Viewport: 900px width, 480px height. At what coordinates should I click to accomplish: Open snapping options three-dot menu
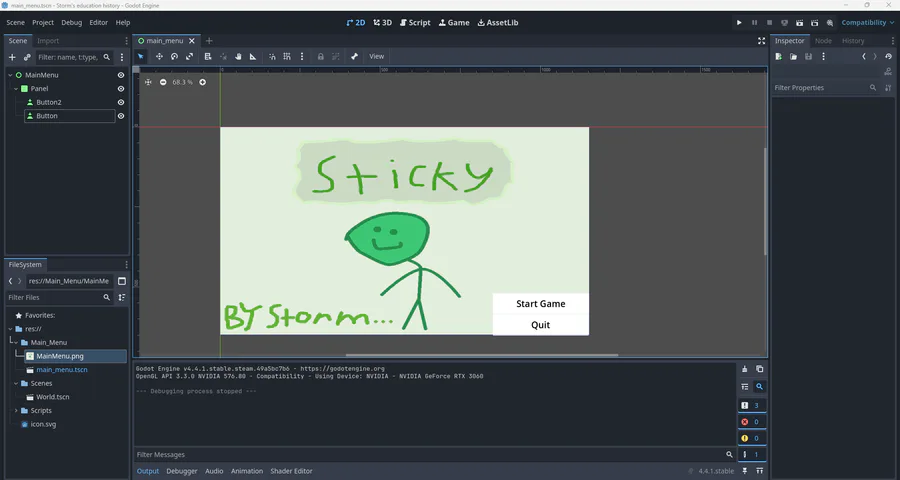tap(302, 56)
